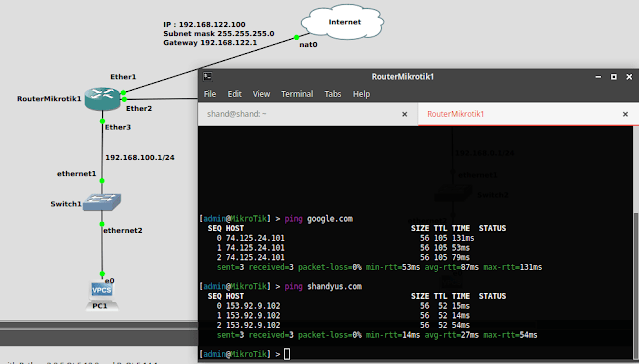This screenshot has height=364, width=639.
Task: Click the nat0 interface label
Action: [308, 44]
